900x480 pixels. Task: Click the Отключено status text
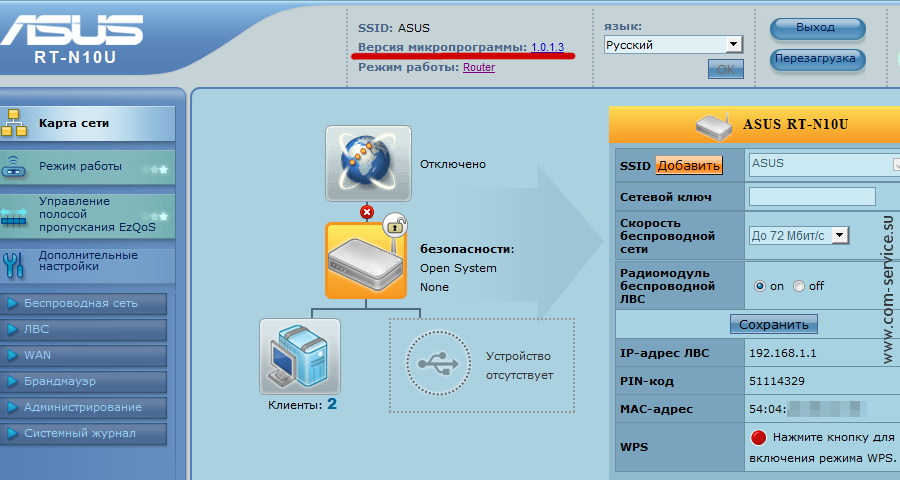[x=453, y=164]
